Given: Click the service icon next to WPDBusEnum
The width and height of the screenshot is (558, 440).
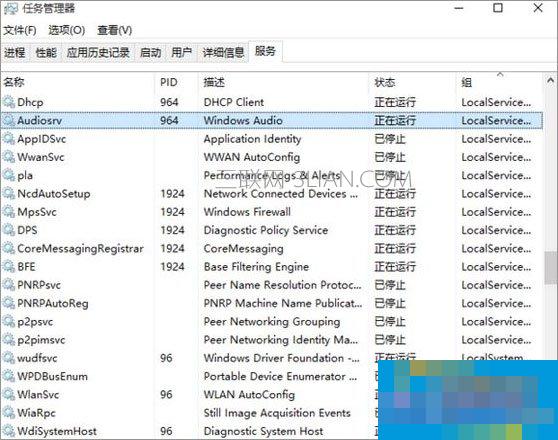Looking at the screenshot, I should 9,376.
